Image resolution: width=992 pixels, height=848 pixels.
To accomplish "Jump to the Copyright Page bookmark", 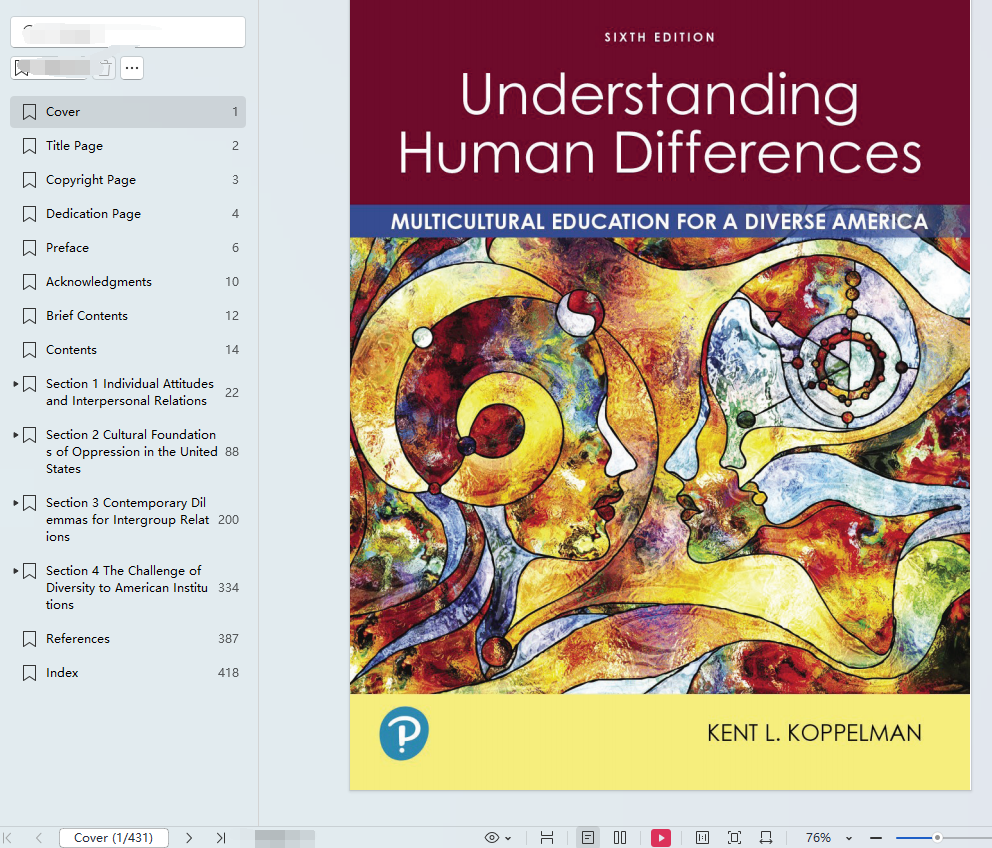I will [128, 180].
